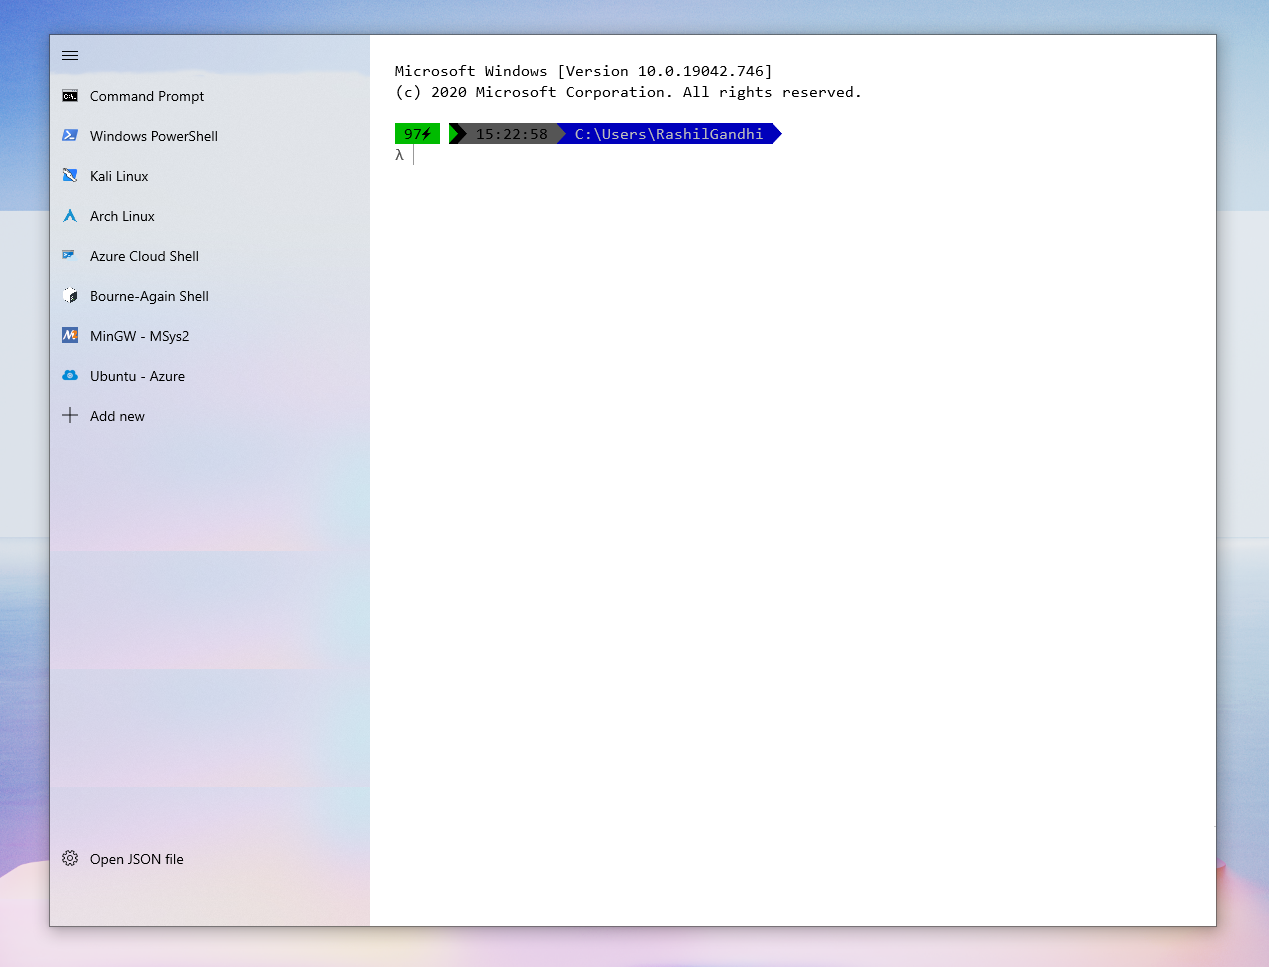Click the green battery status segment

pos(417,133)
